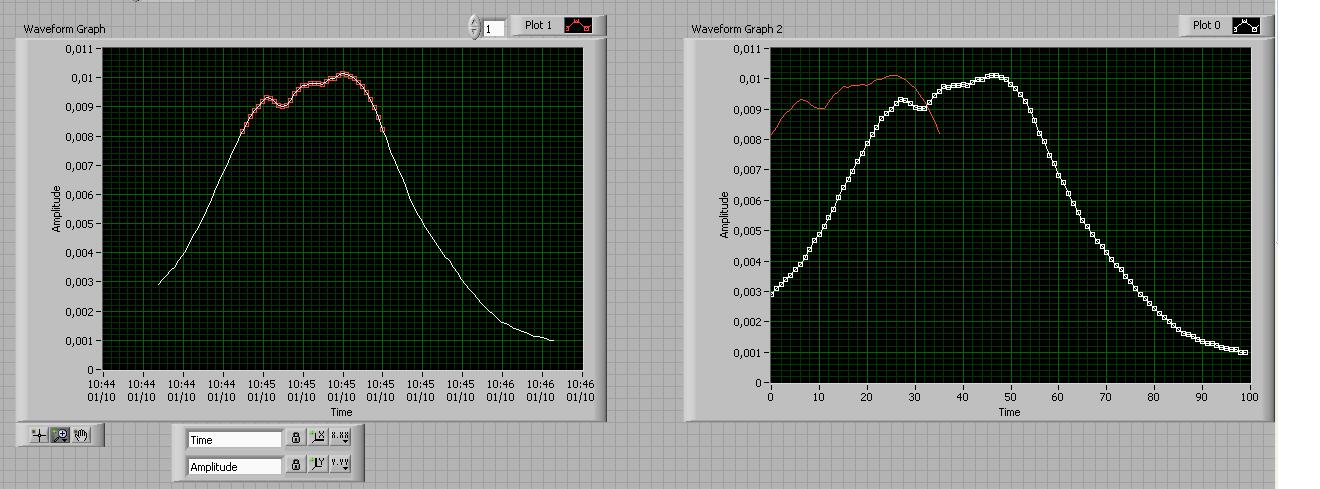
Task: Select the hand panning tool
Action: (x=82, y=435)
